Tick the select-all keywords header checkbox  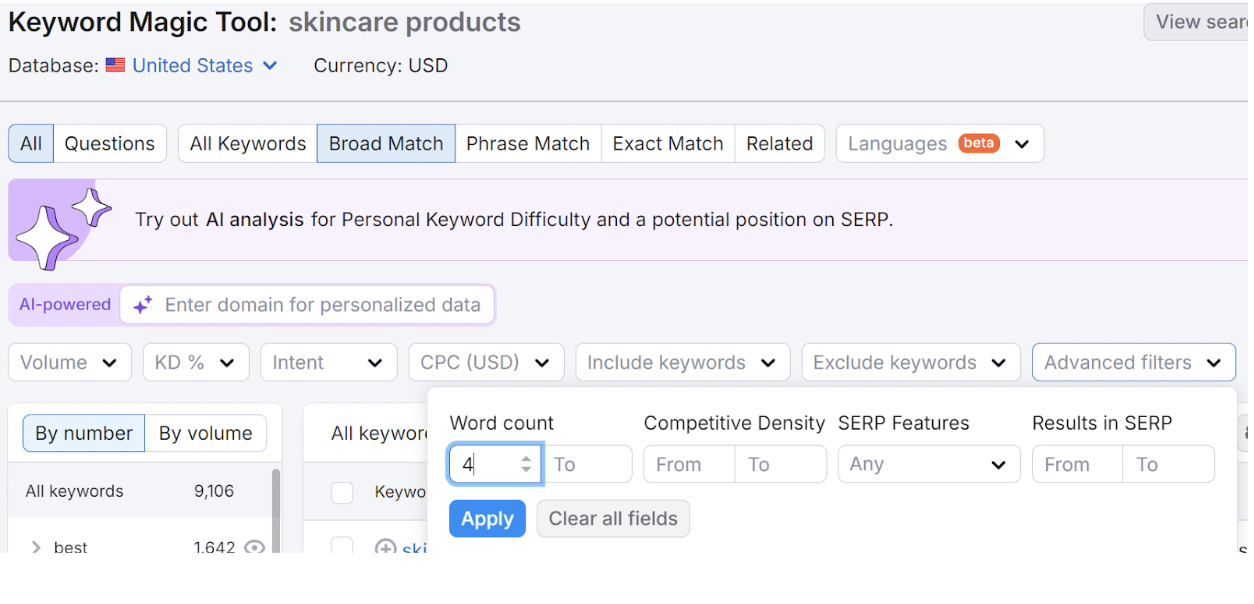342,492
